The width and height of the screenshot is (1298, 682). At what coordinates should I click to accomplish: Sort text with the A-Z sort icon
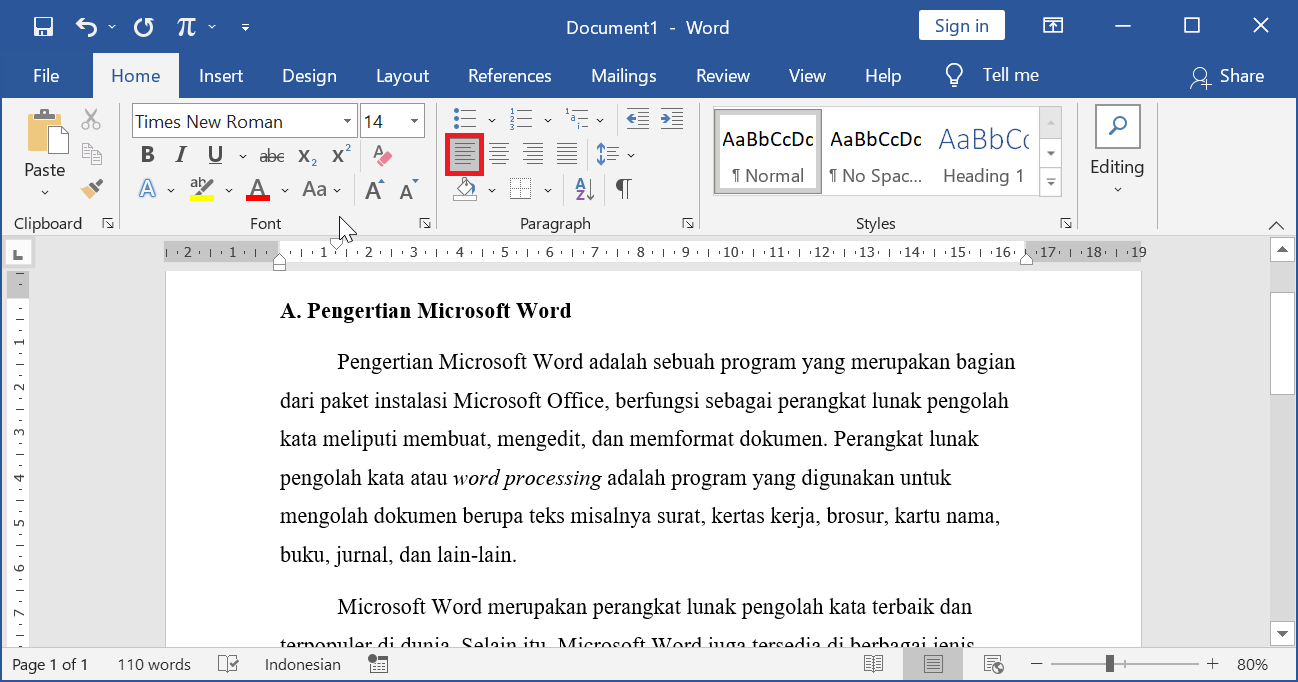click(584, 188)
